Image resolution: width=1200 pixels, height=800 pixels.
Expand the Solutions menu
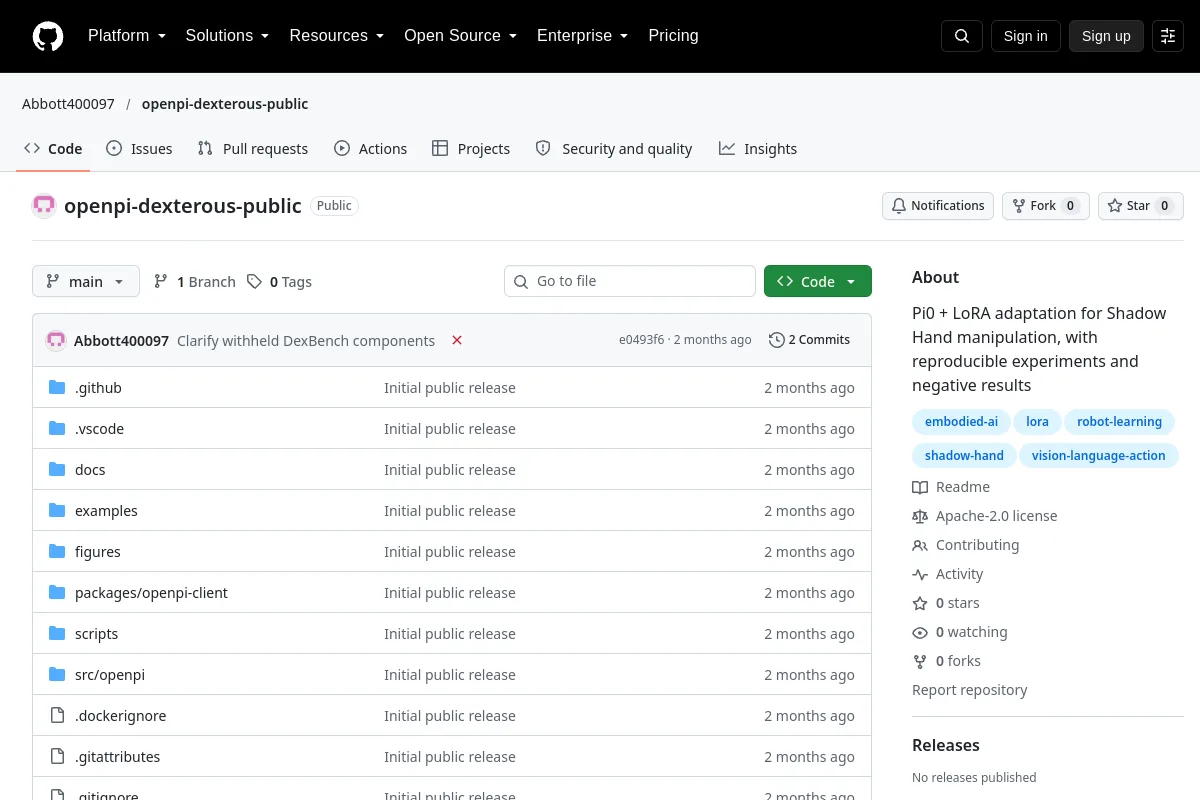(x=227, y=36)
